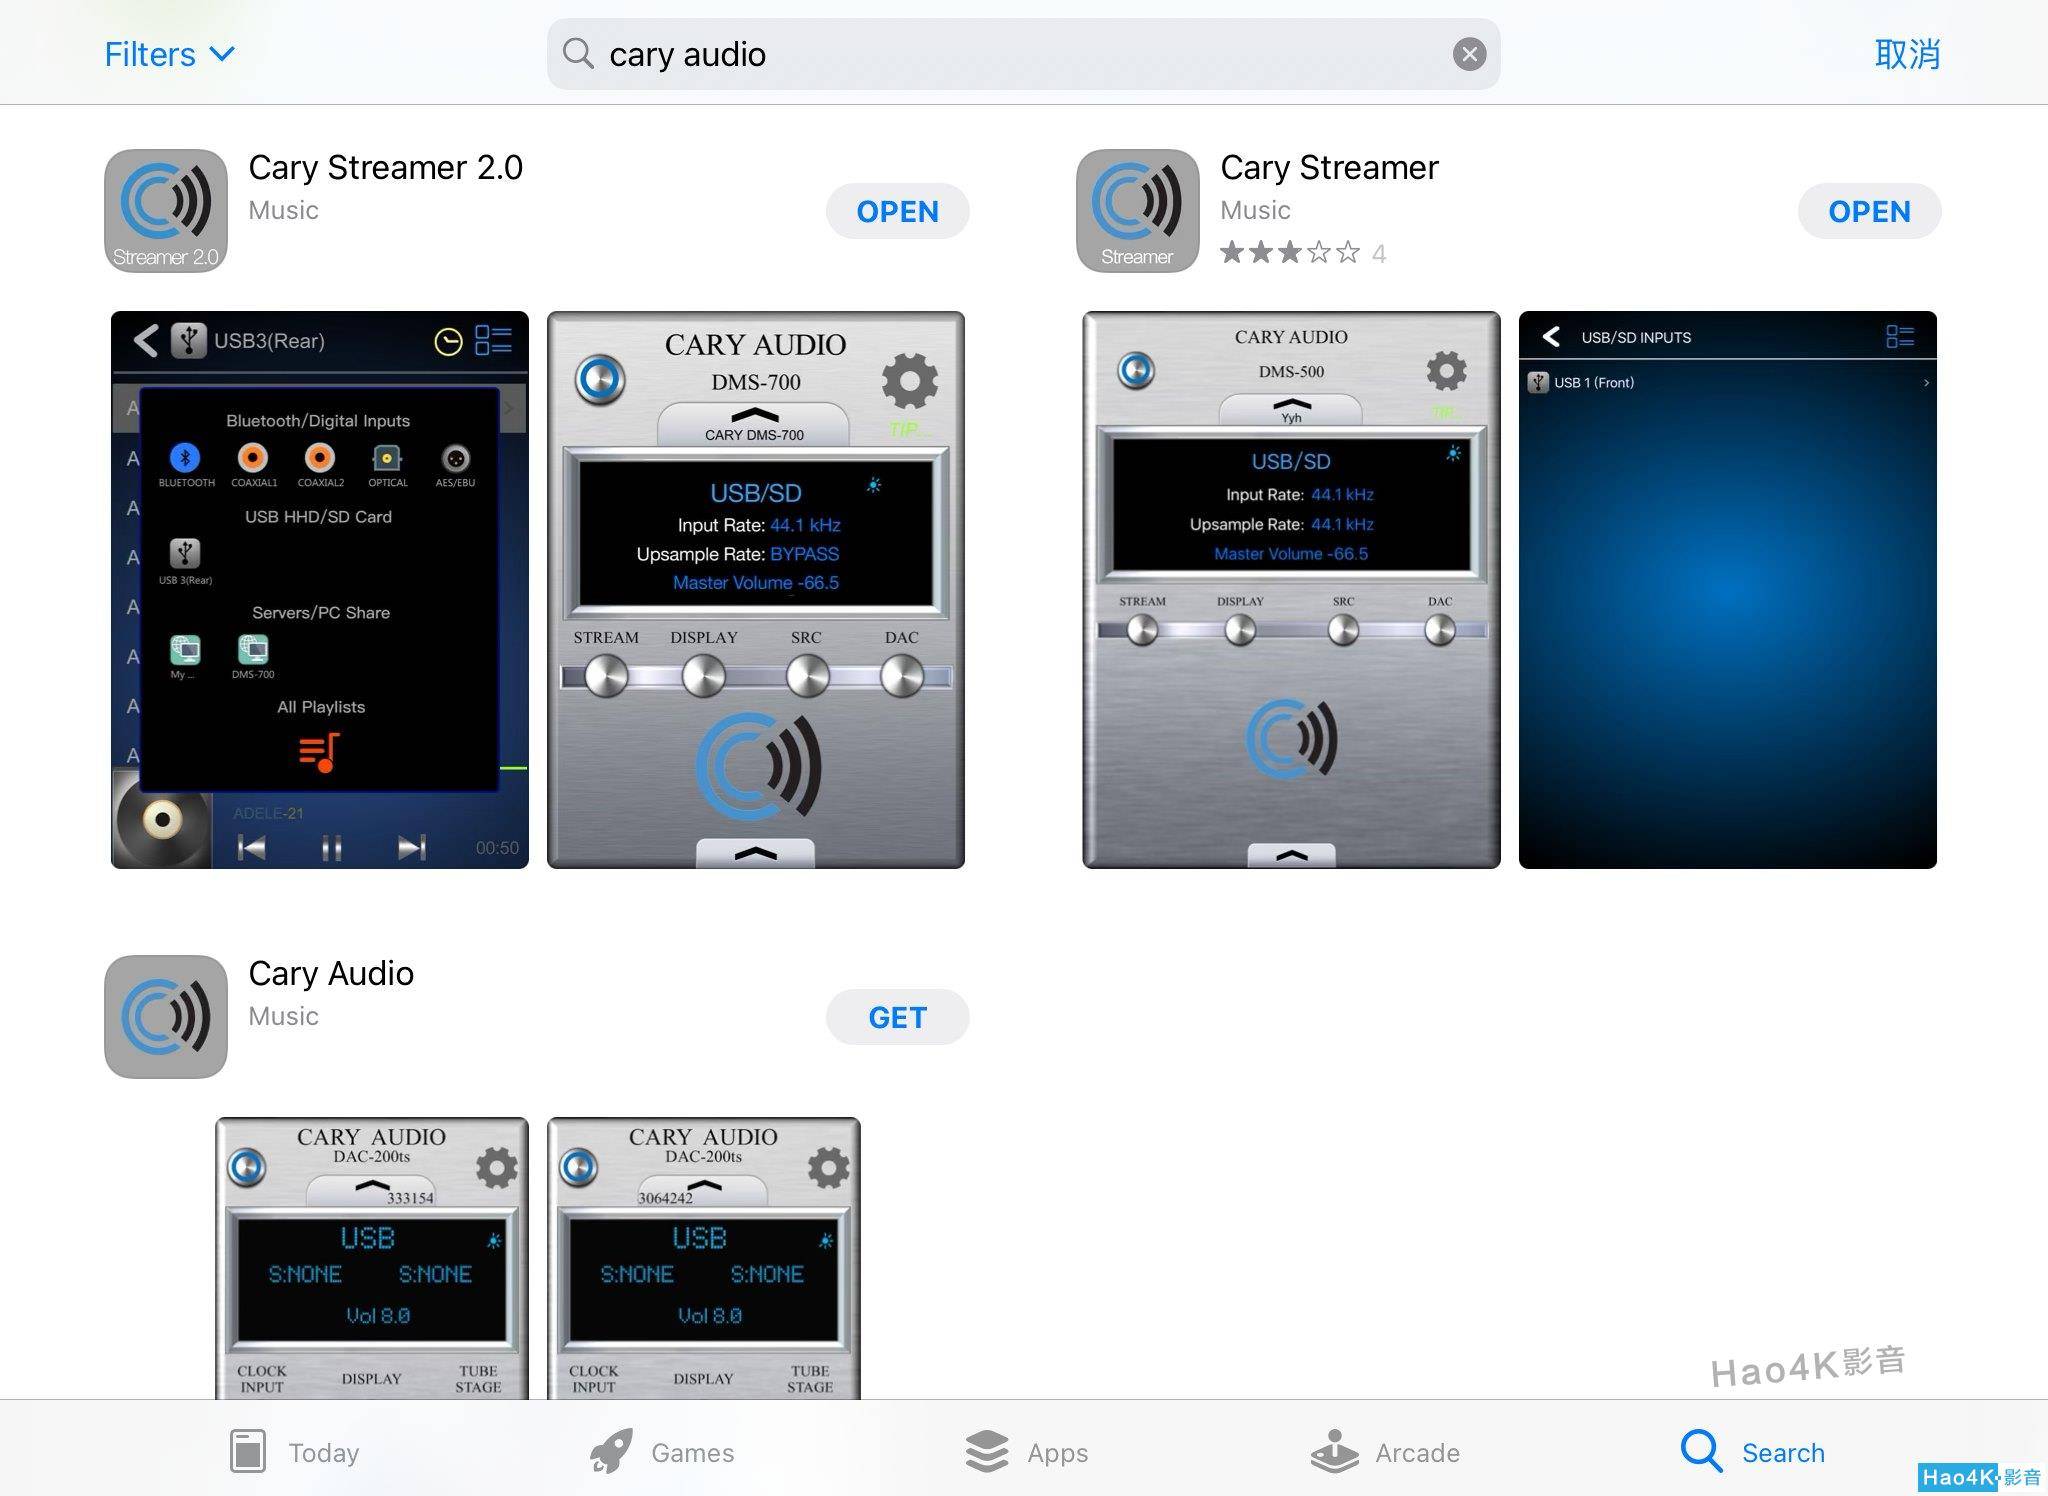
Task: Expand the 3064242 device tab
Action: [x=704, y=1191]
